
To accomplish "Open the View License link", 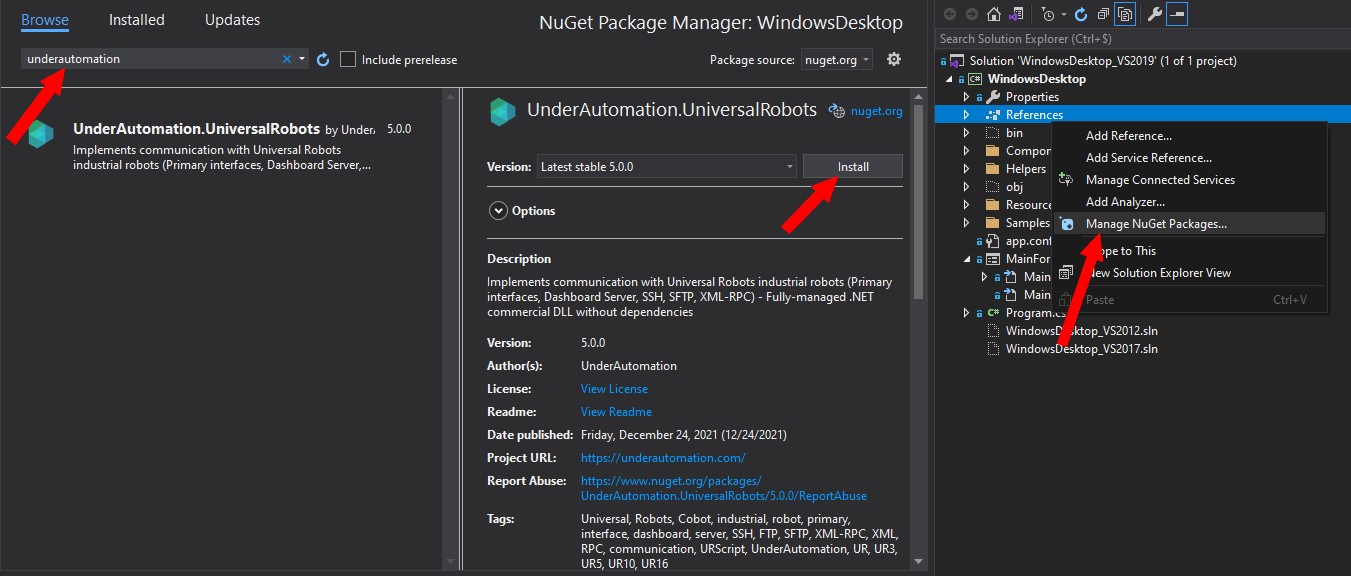I will coord(614,389).
